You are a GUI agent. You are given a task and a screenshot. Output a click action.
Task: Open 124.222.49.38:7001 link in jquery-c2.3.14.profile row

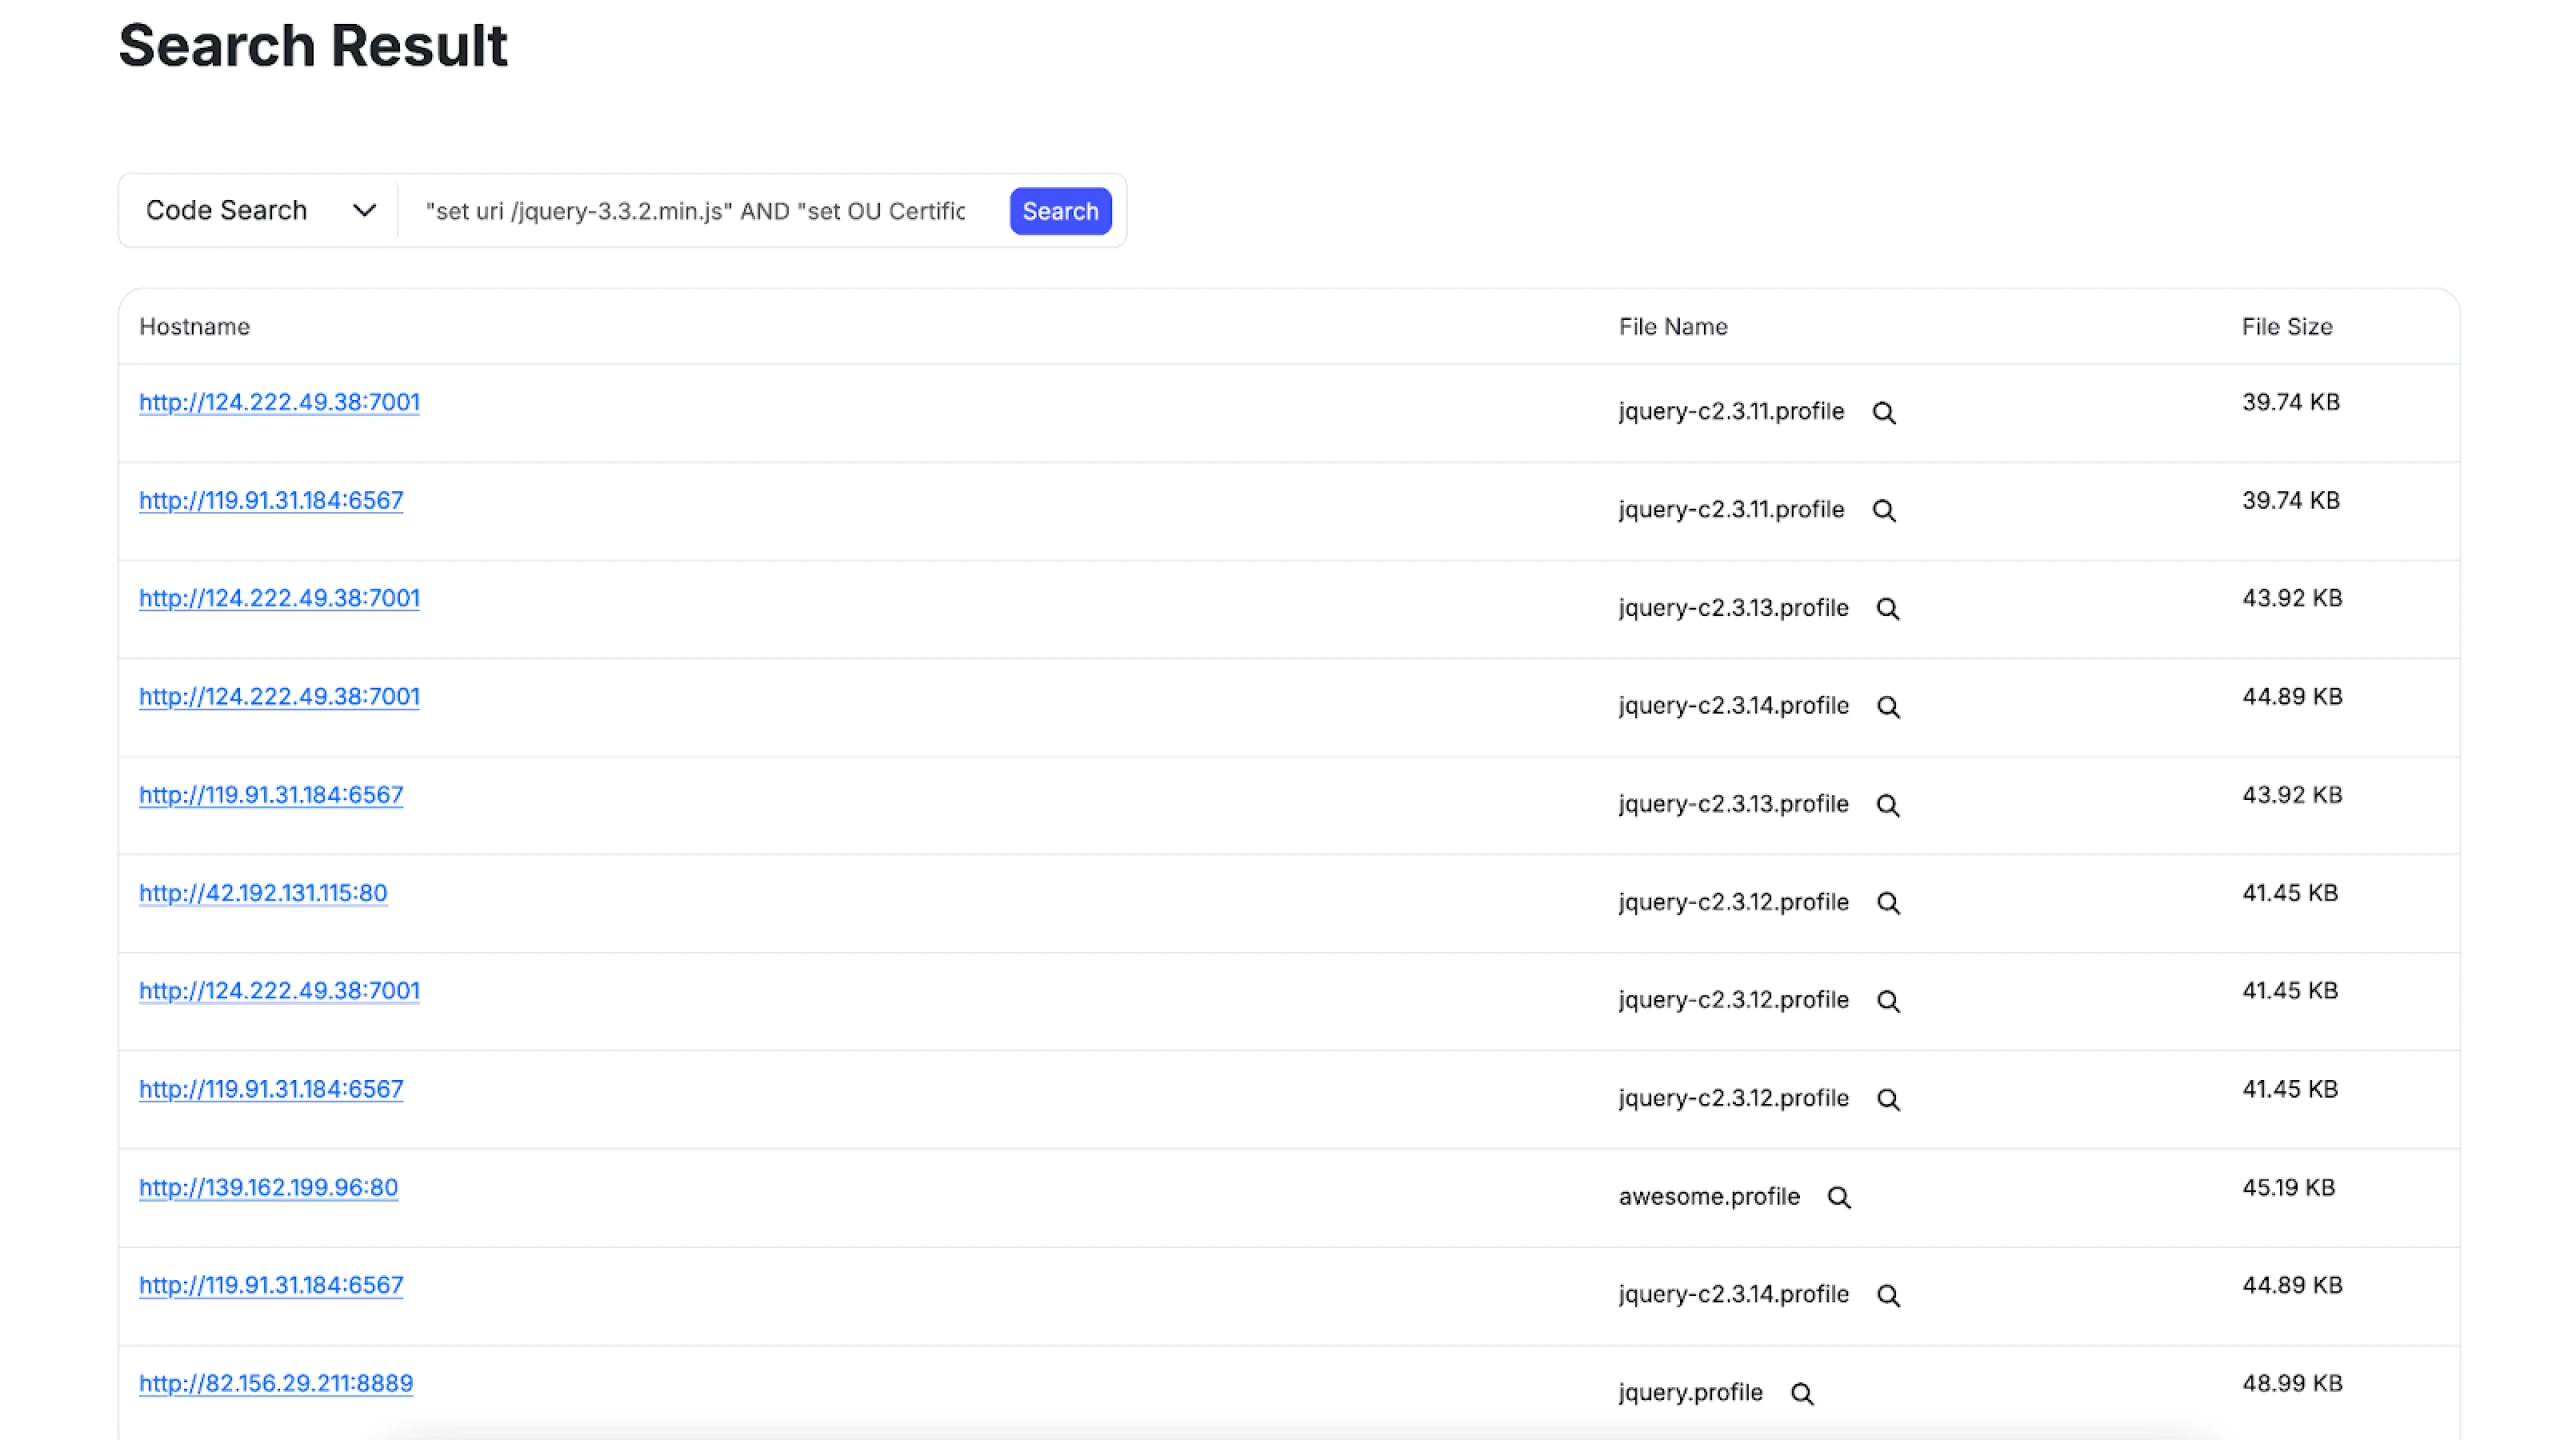coord(279,696)
